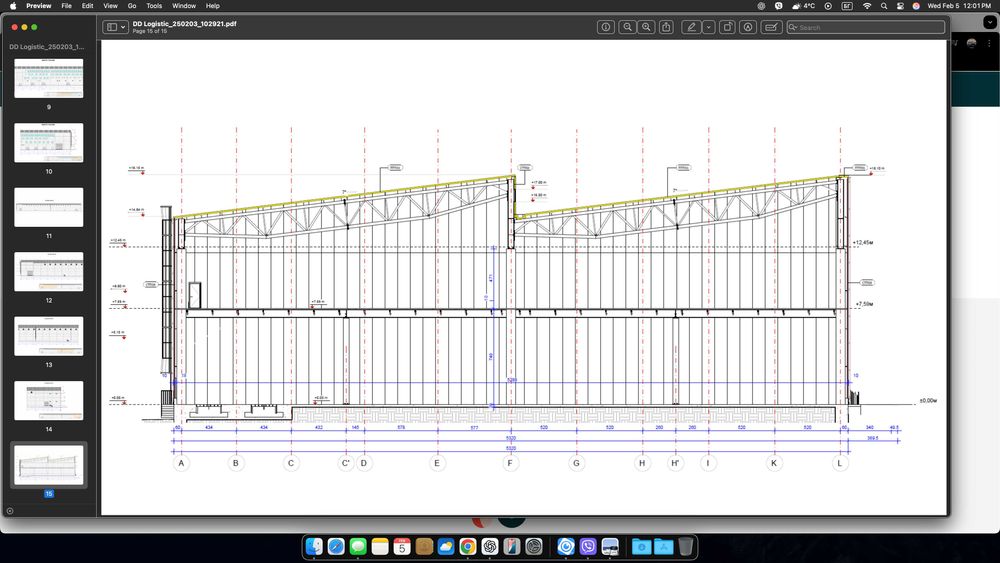Zoom in using the magnifier plus icon

click(x=647, y=27)
